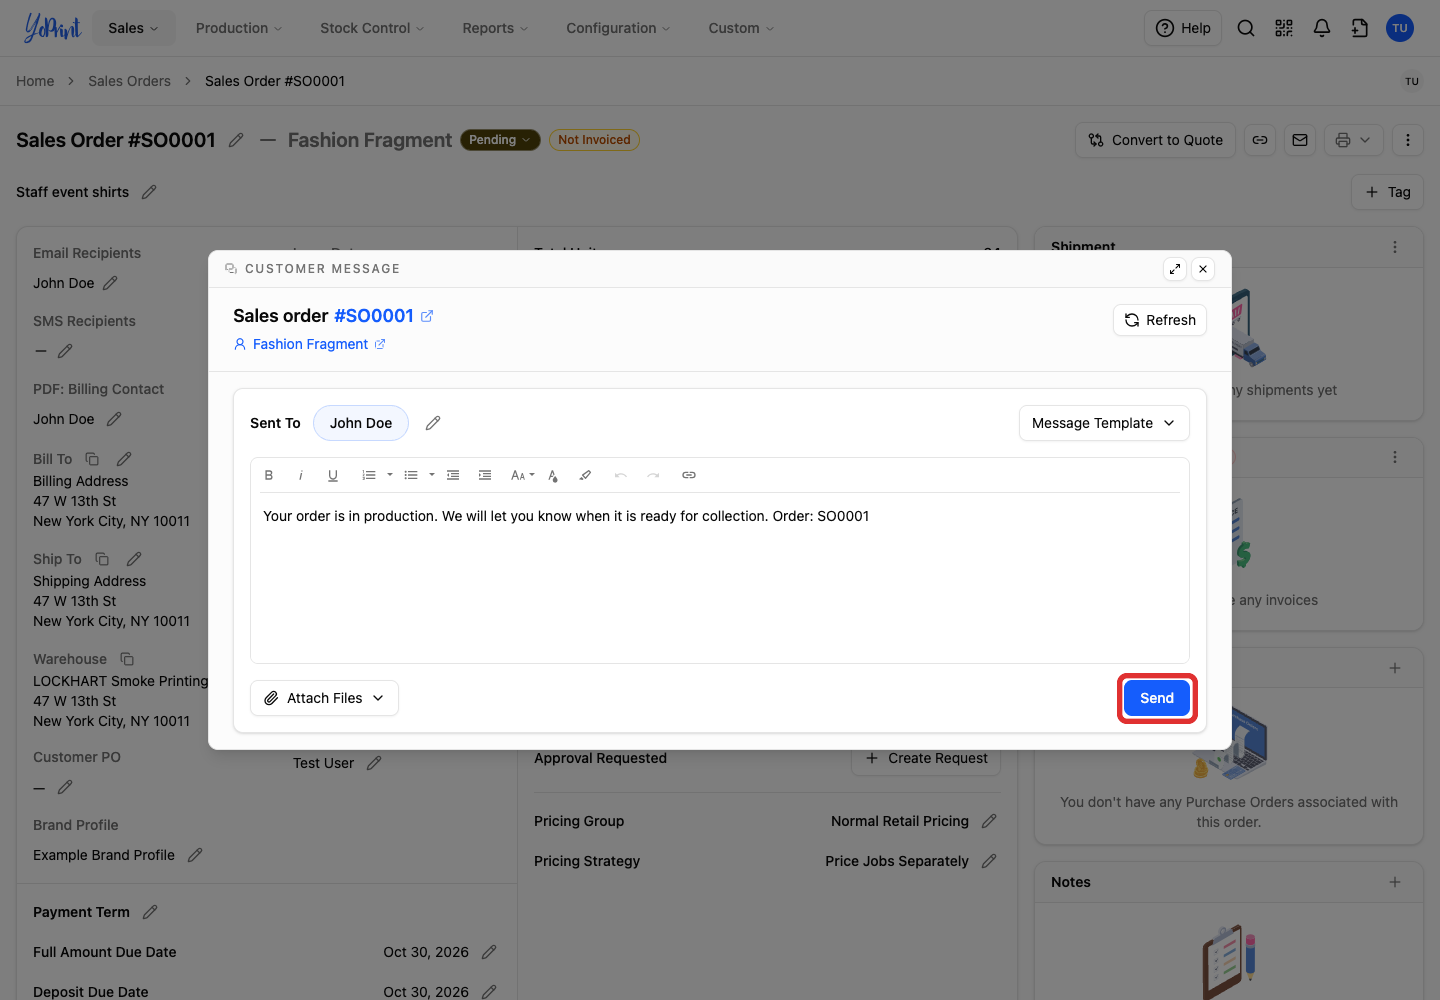The width and height of the screenshot is (1440, 1000).
Task: Open the QR code scanner icon
Action: [1284, 28]
